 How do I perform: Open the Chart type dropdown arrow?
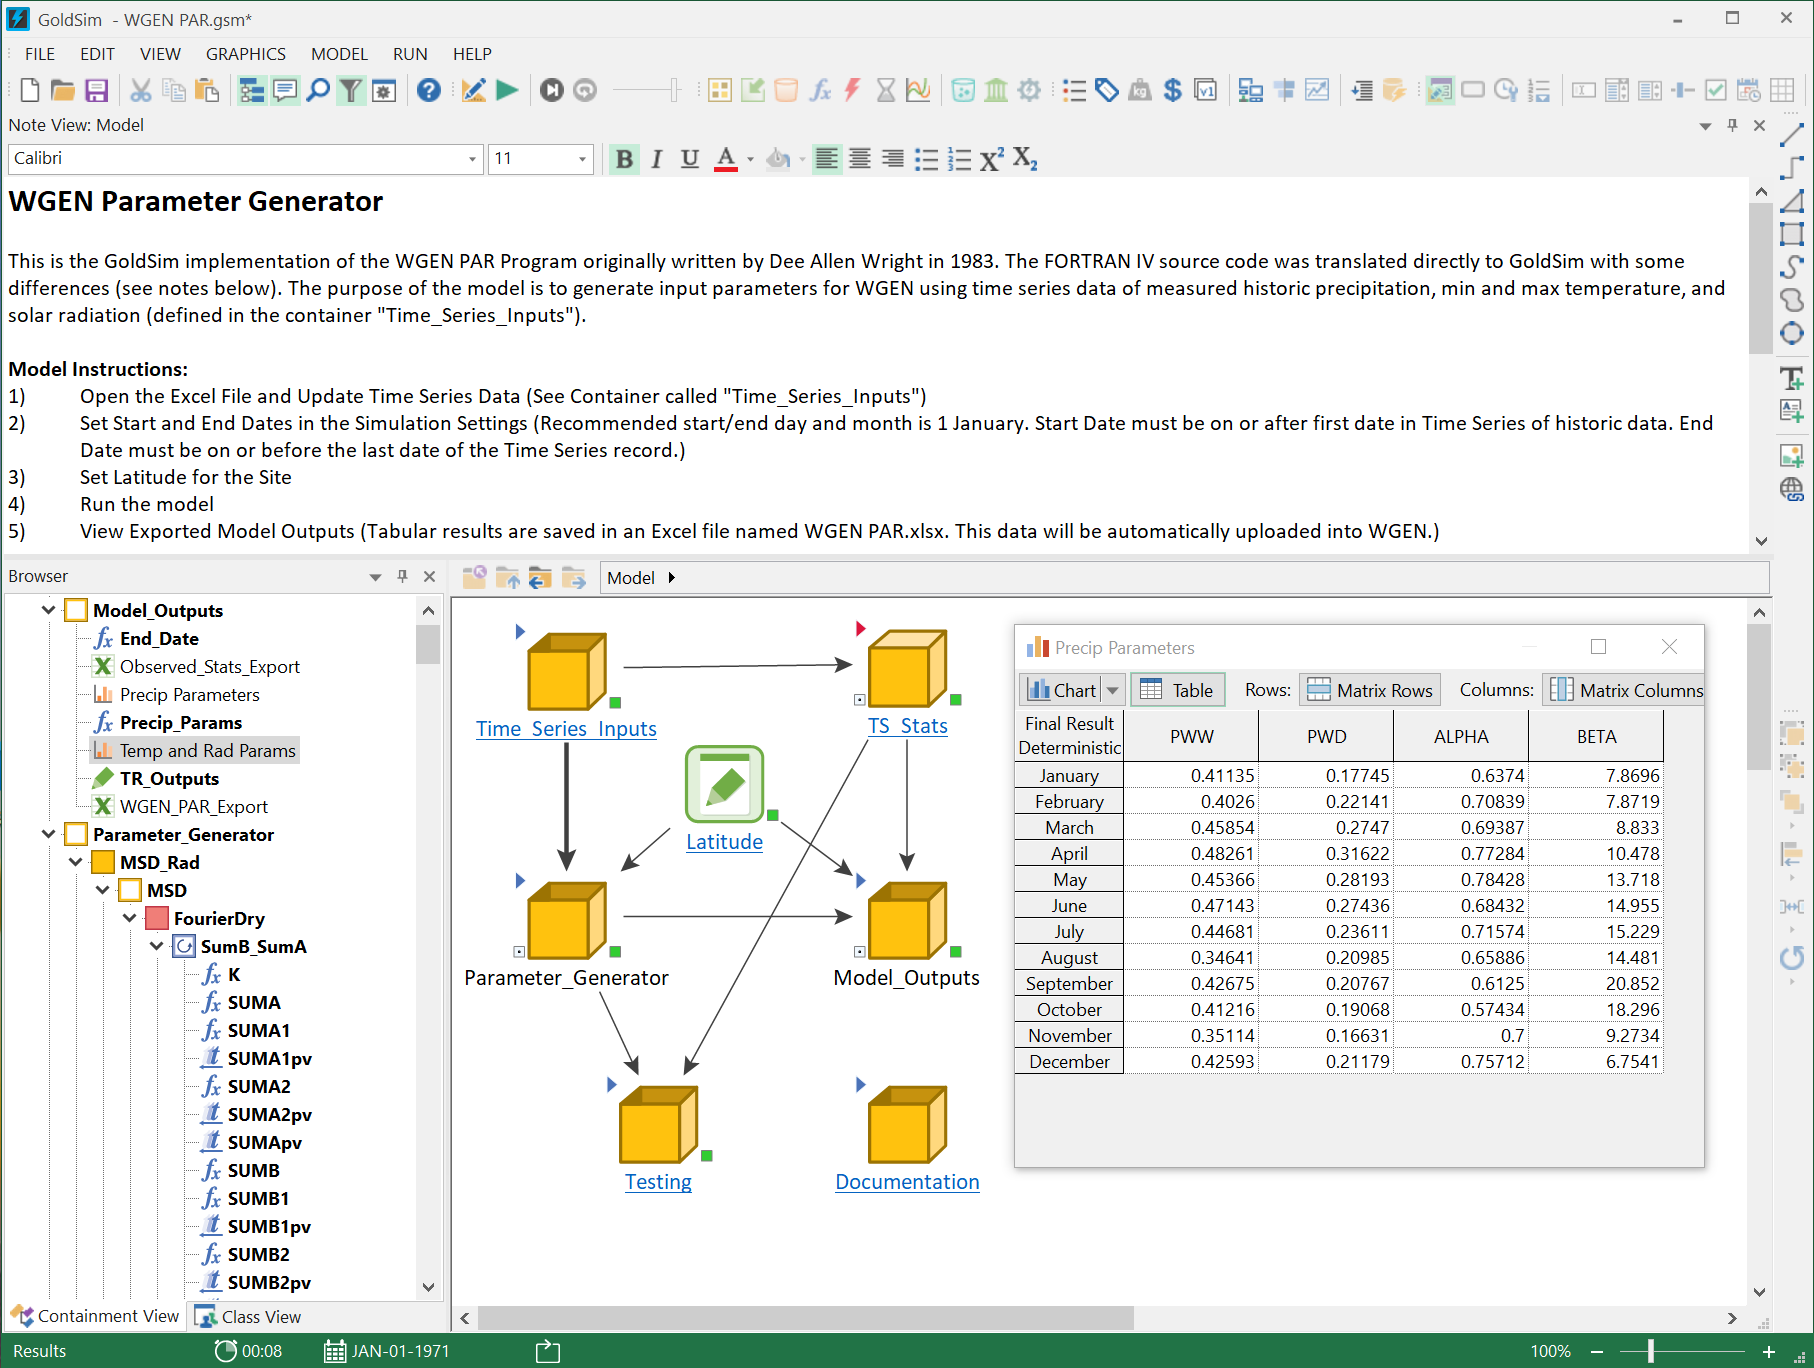point(1113,690)
